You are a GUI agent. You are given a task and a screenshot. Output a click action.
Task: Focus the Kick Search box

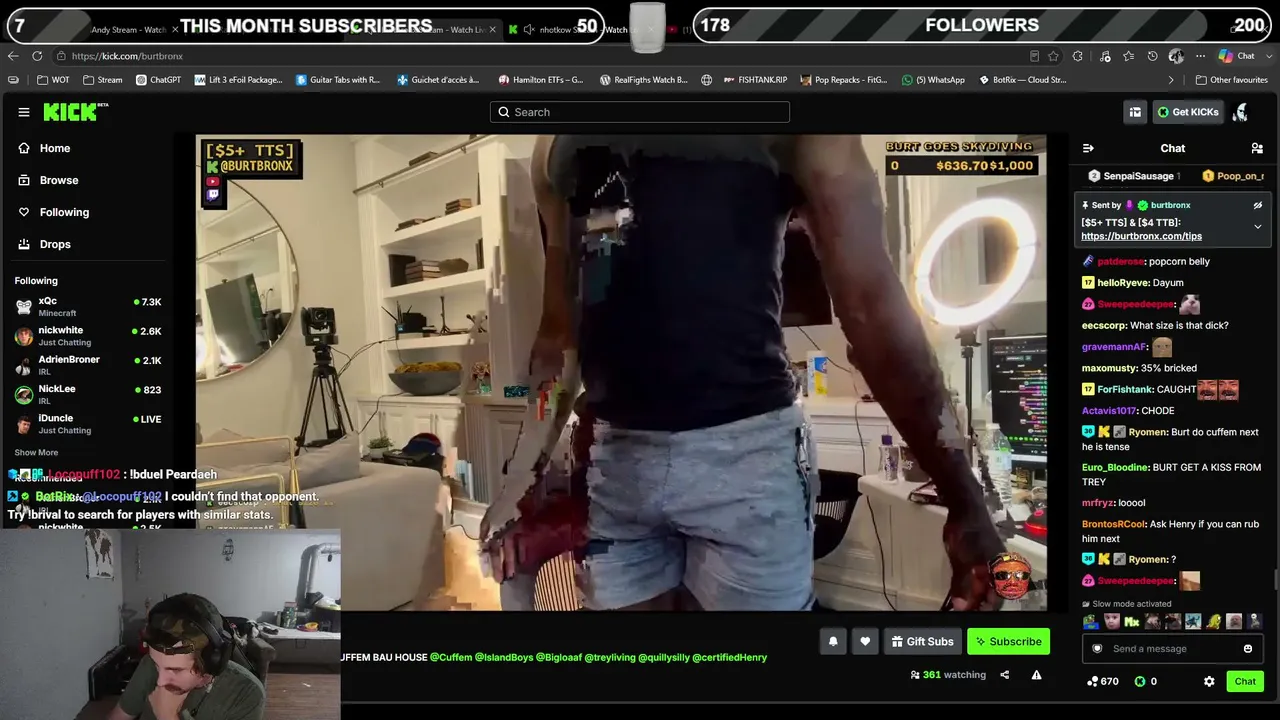(x=640, y=112)
